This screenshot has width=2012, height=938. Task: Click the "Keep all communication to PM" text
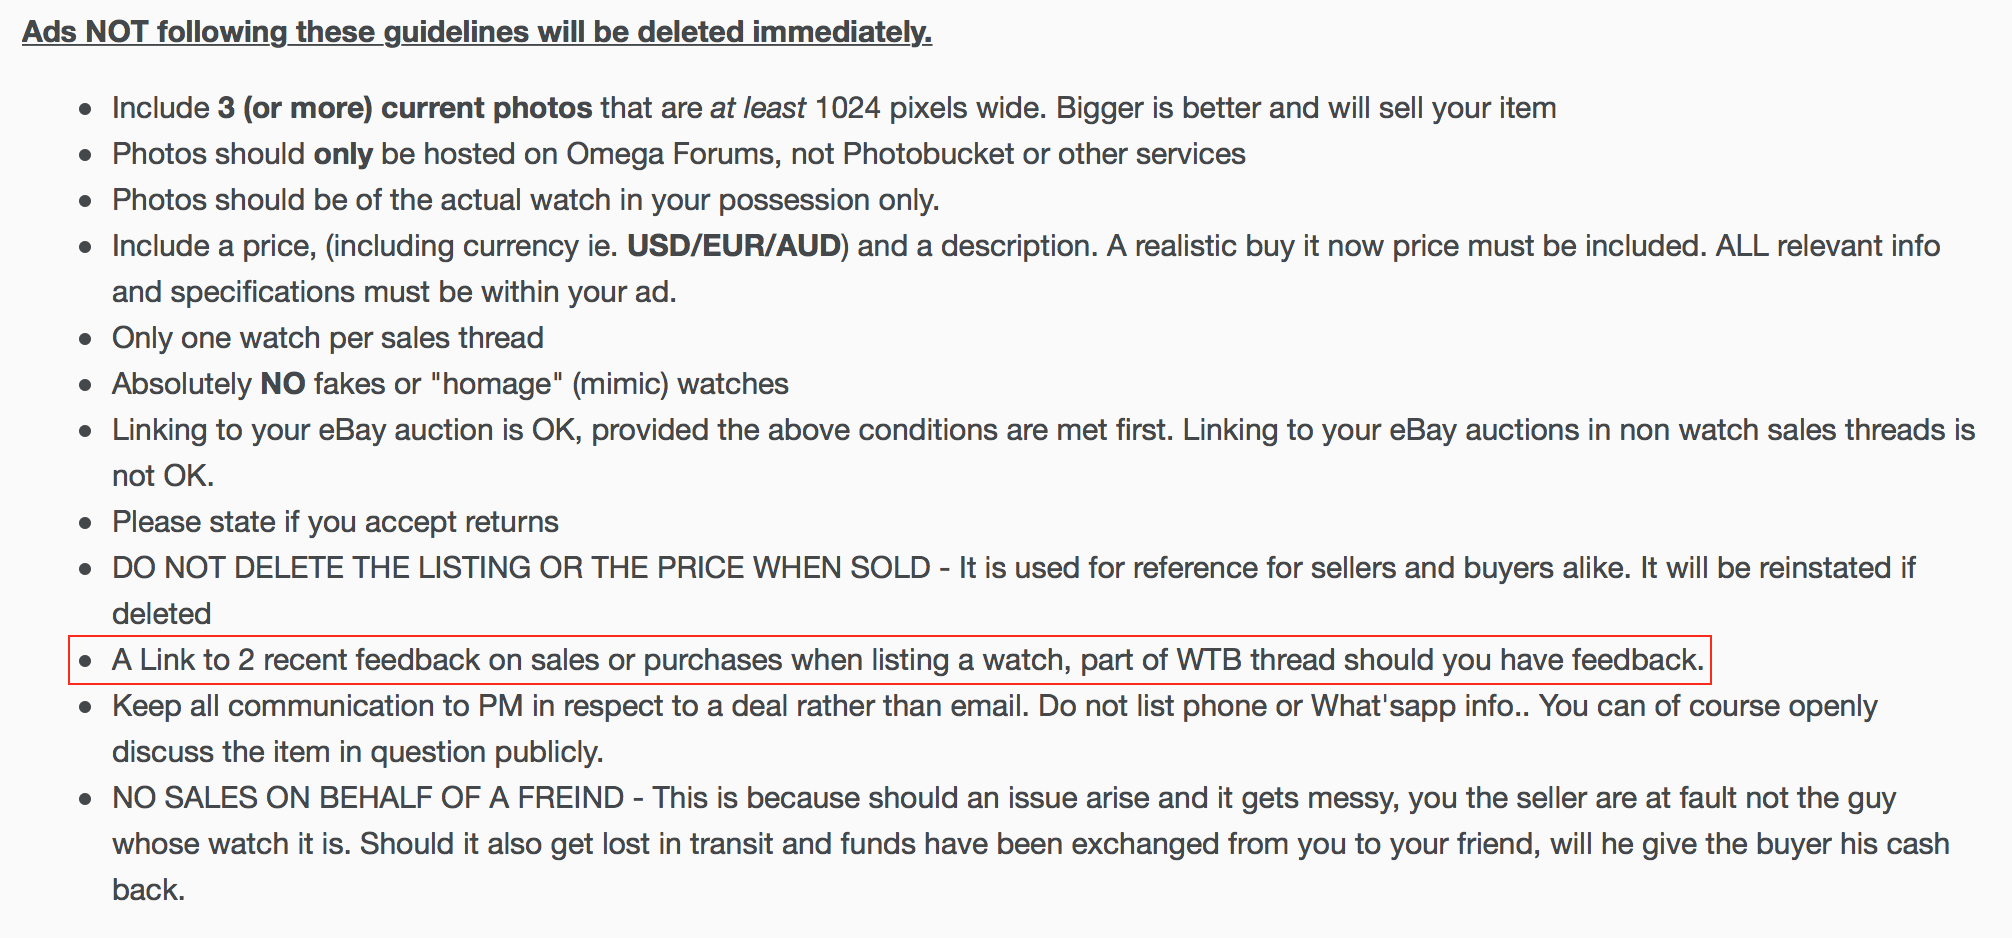coord(320,706)
